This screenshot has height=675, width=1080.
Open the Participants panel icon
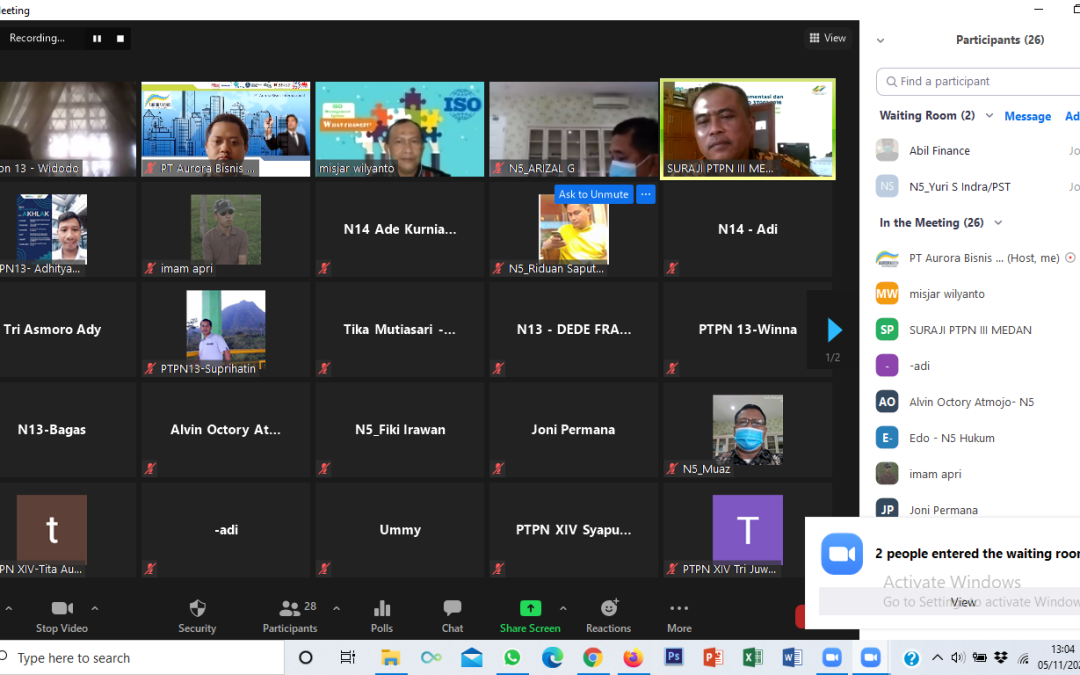(290, 609)
